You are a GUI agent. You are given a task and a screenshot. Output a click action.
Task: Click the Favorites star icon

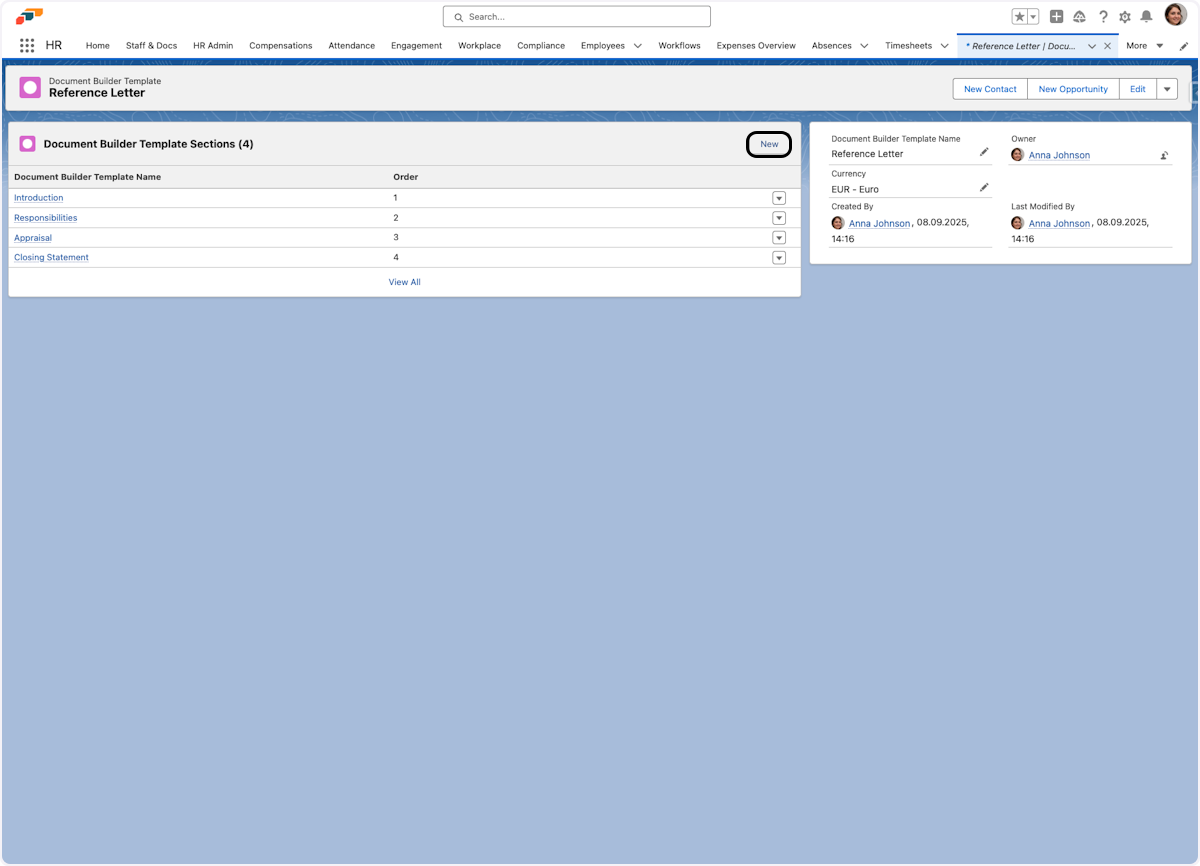1019,17
